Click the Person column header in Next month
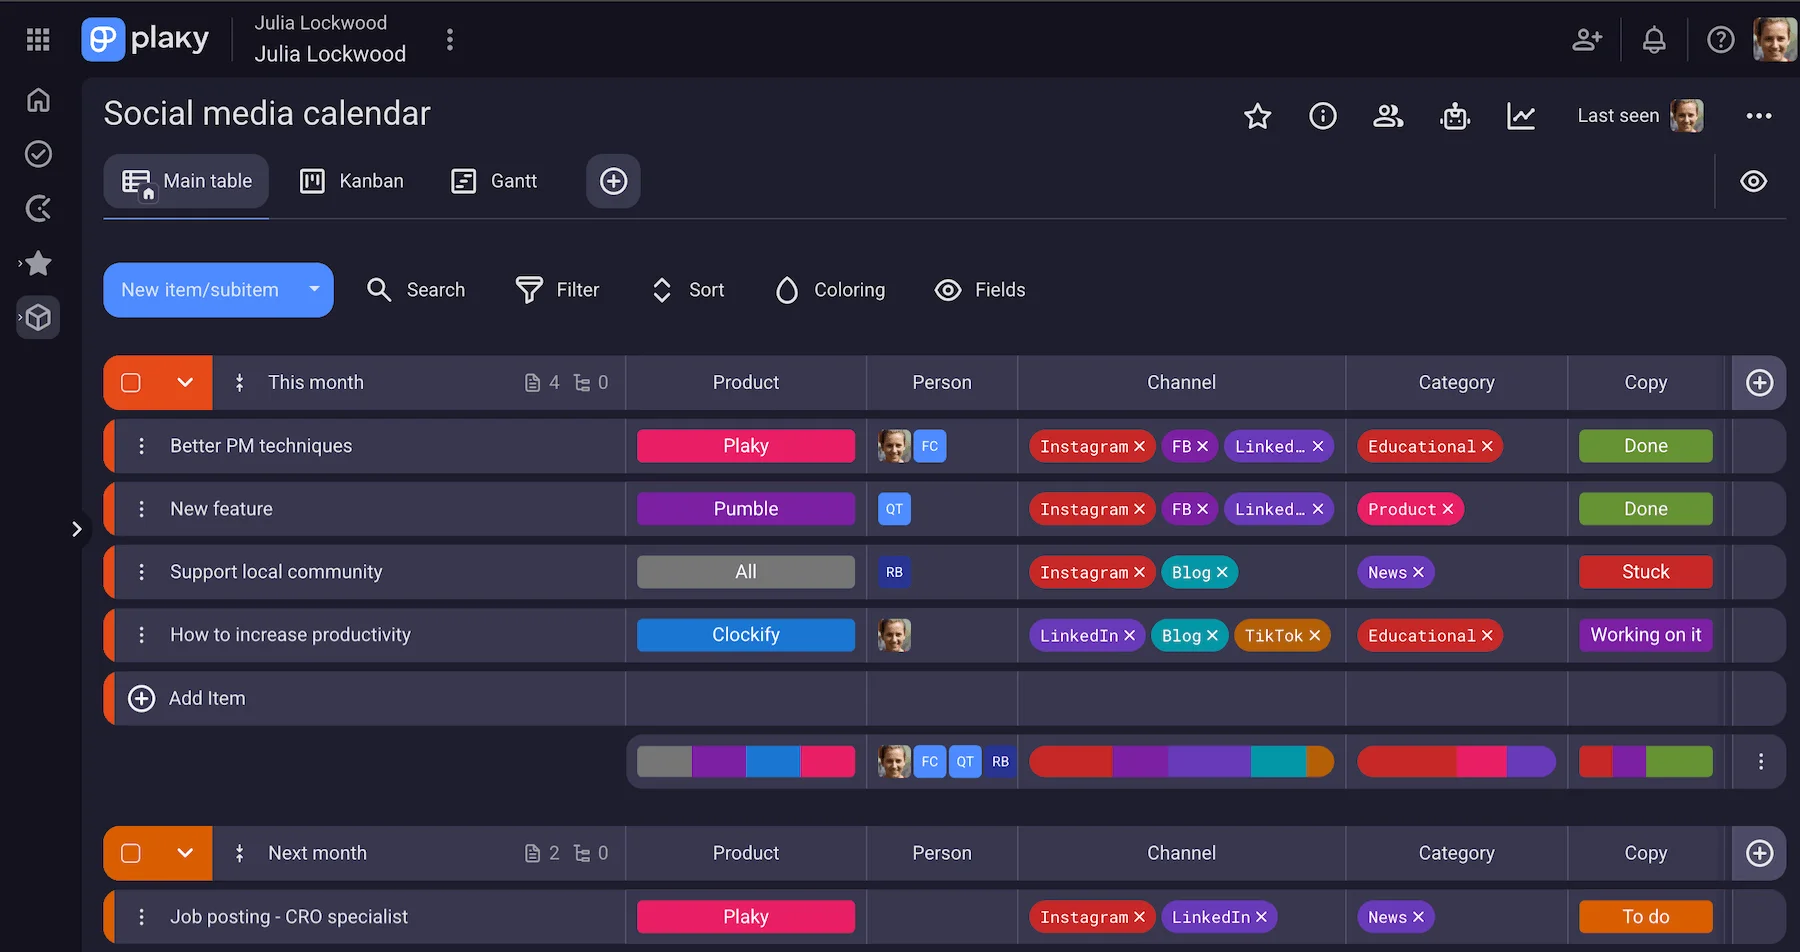Viewport: 1800px width, 952px height. coord(941,853)
